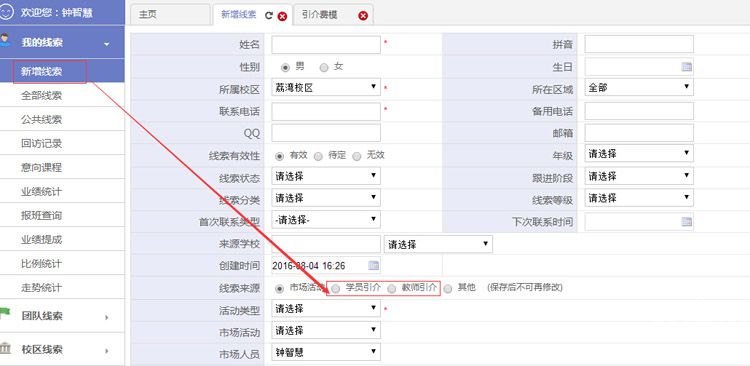
Task: Select the 男 gender radio button
Action: [286, 68]
